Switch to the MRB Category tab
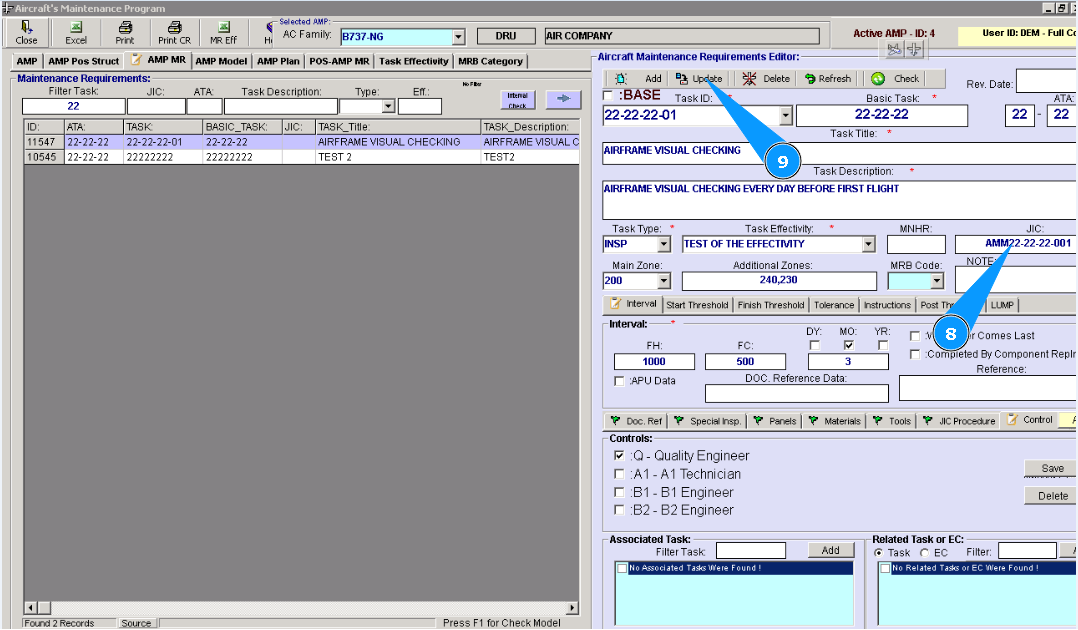The width and height of the screenshot is (1078, 630). click(x=490, y=61)
